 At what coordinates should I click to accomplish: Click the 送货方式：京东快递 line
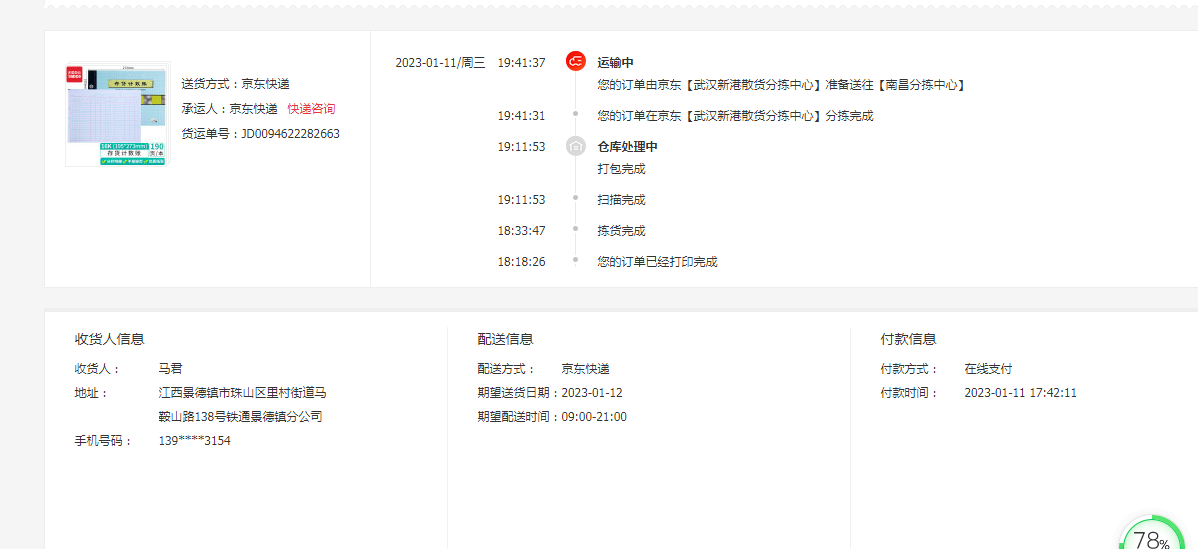tap(235, 84)
